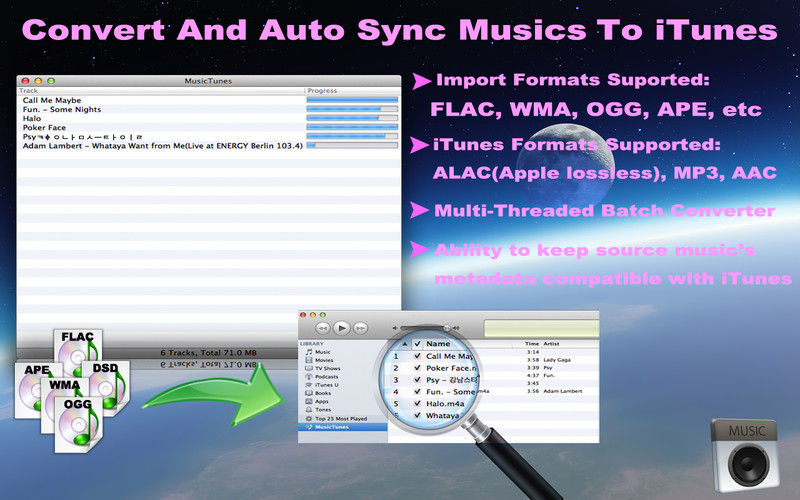
Task: Open TV Shows in the iTunes sidebar
Action: pos(327,368)
